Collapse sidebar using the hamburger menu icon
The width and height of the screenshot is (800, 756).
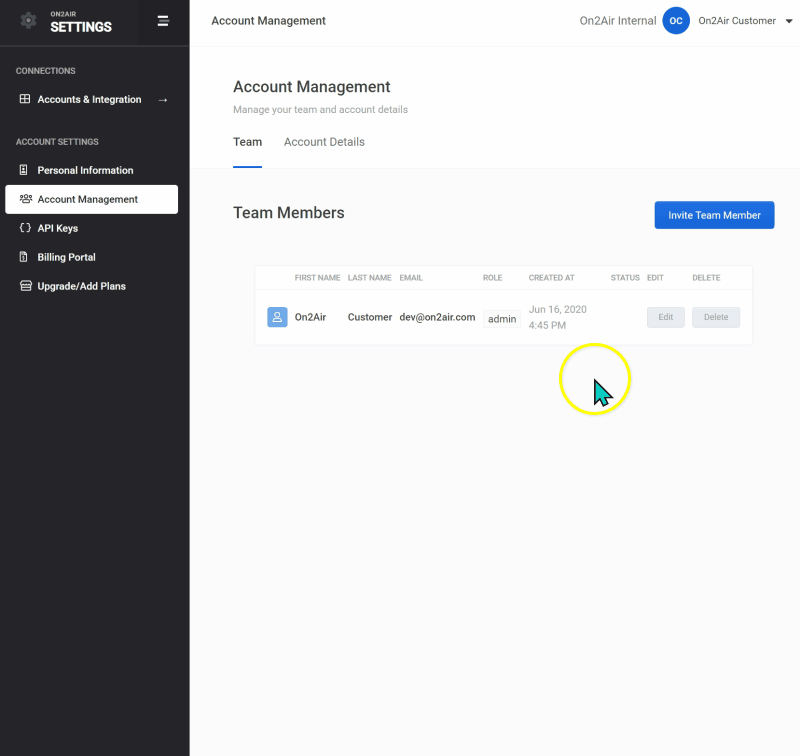(163, 21)
